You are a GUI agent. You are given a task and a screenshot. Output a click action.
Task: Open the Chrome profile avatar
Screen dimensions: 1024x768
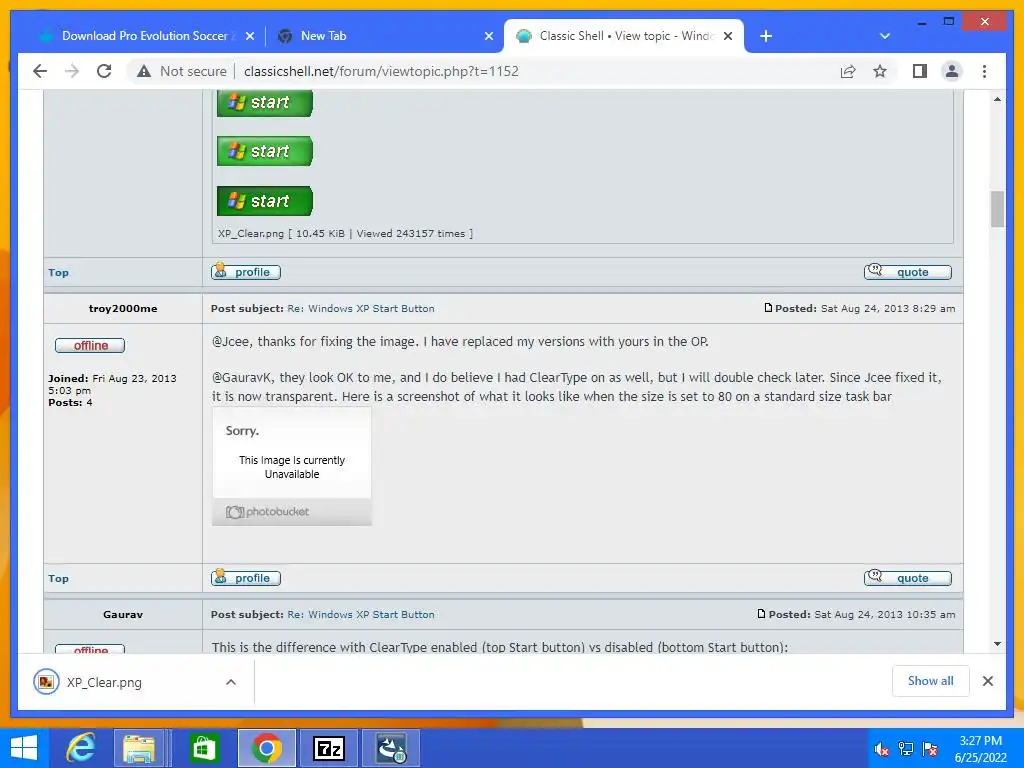[952, 71]
